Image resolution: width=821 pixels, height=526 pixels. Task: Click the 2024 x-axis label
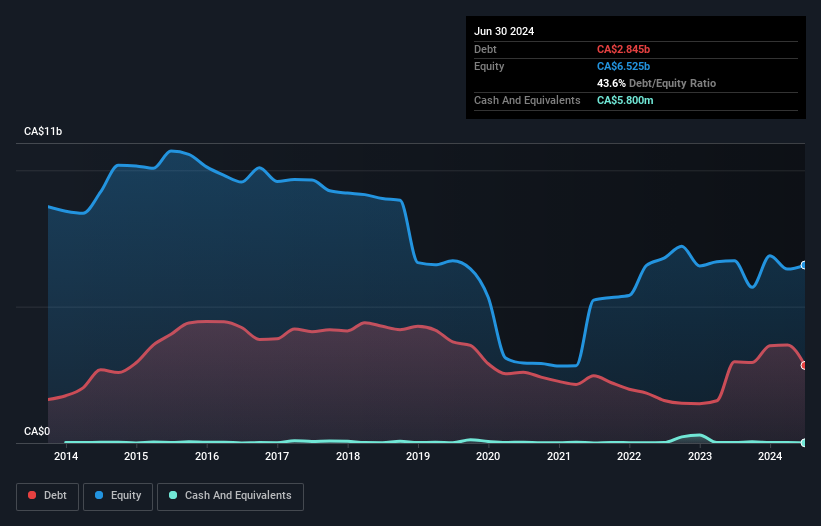click(770, 456)
